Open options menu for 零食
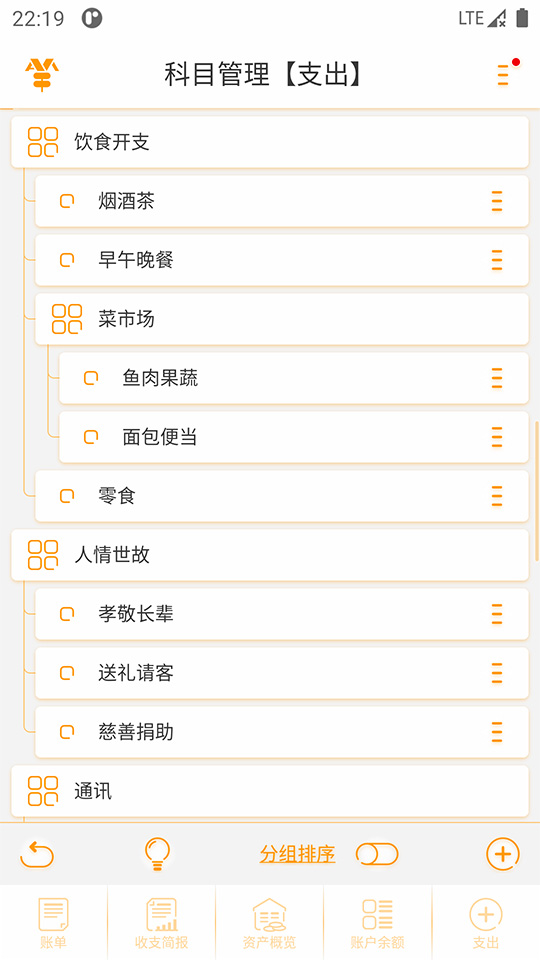 [x=497, y=496]
